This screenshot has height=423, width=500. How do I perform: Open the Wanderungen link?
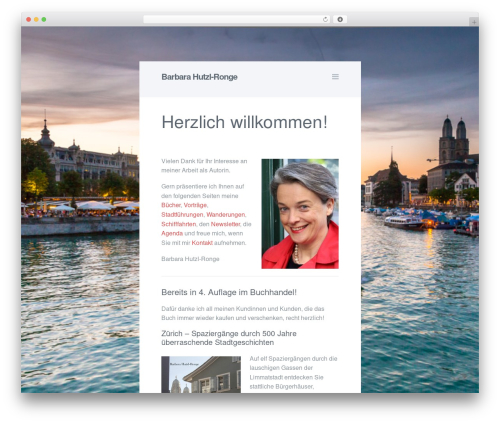click(x=226, y=214)
